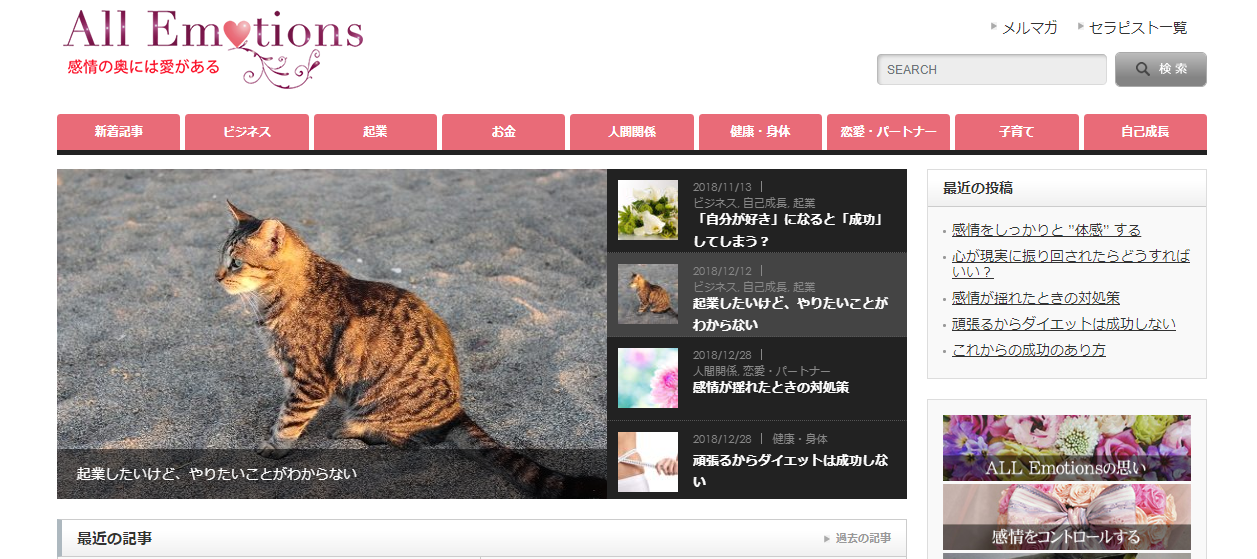Open the 自己成長 menu tab

[1145, 132]
